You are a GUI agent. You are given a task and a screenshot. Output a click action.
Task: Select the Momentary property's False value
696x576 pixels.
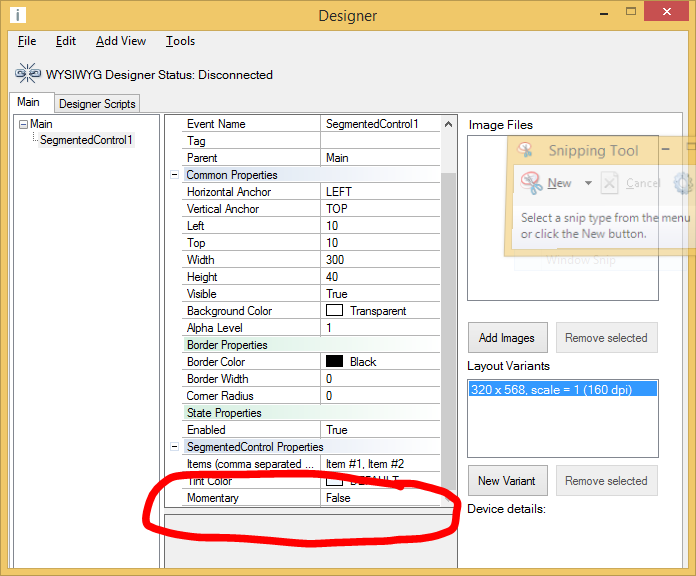click(338, 498)
